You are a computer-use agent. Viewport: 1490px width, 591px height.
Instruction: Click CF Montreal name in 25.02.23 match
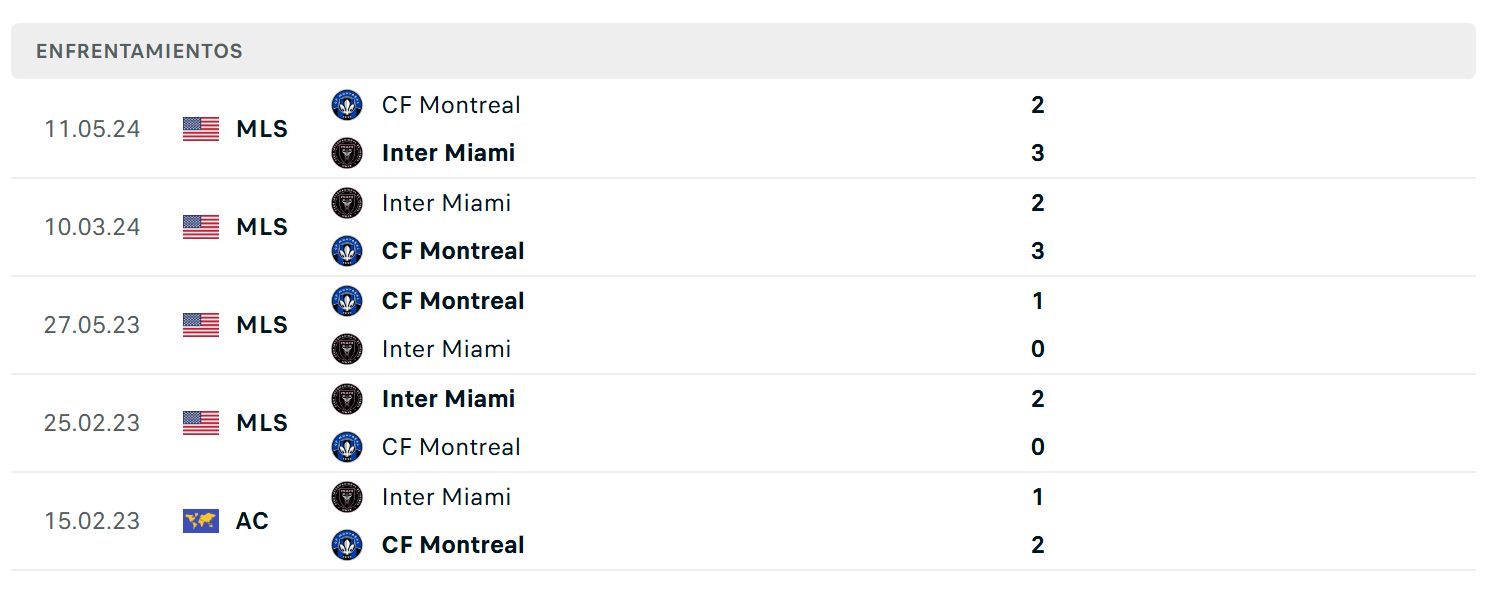pos(451,447)
